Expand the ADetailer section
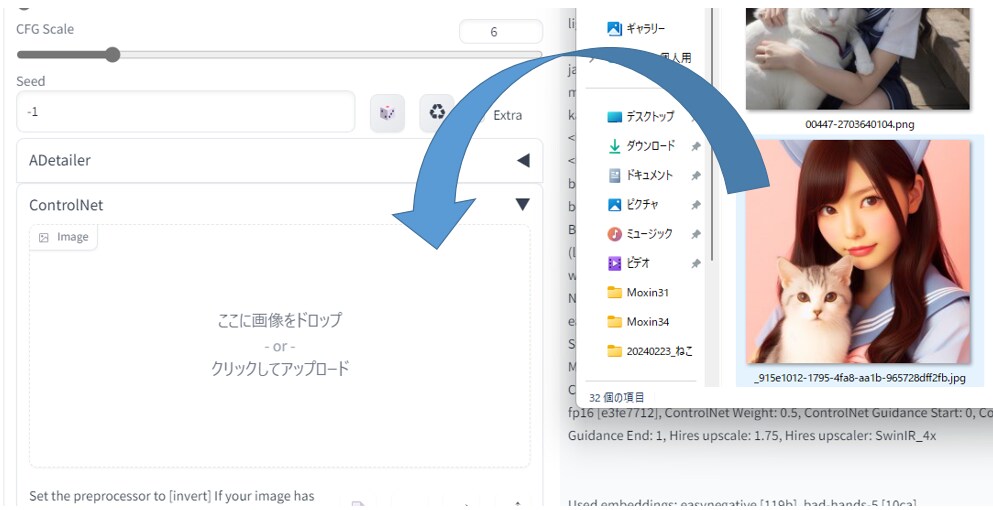993x510 pixels. pyautogui.click(x=522, y=160)
